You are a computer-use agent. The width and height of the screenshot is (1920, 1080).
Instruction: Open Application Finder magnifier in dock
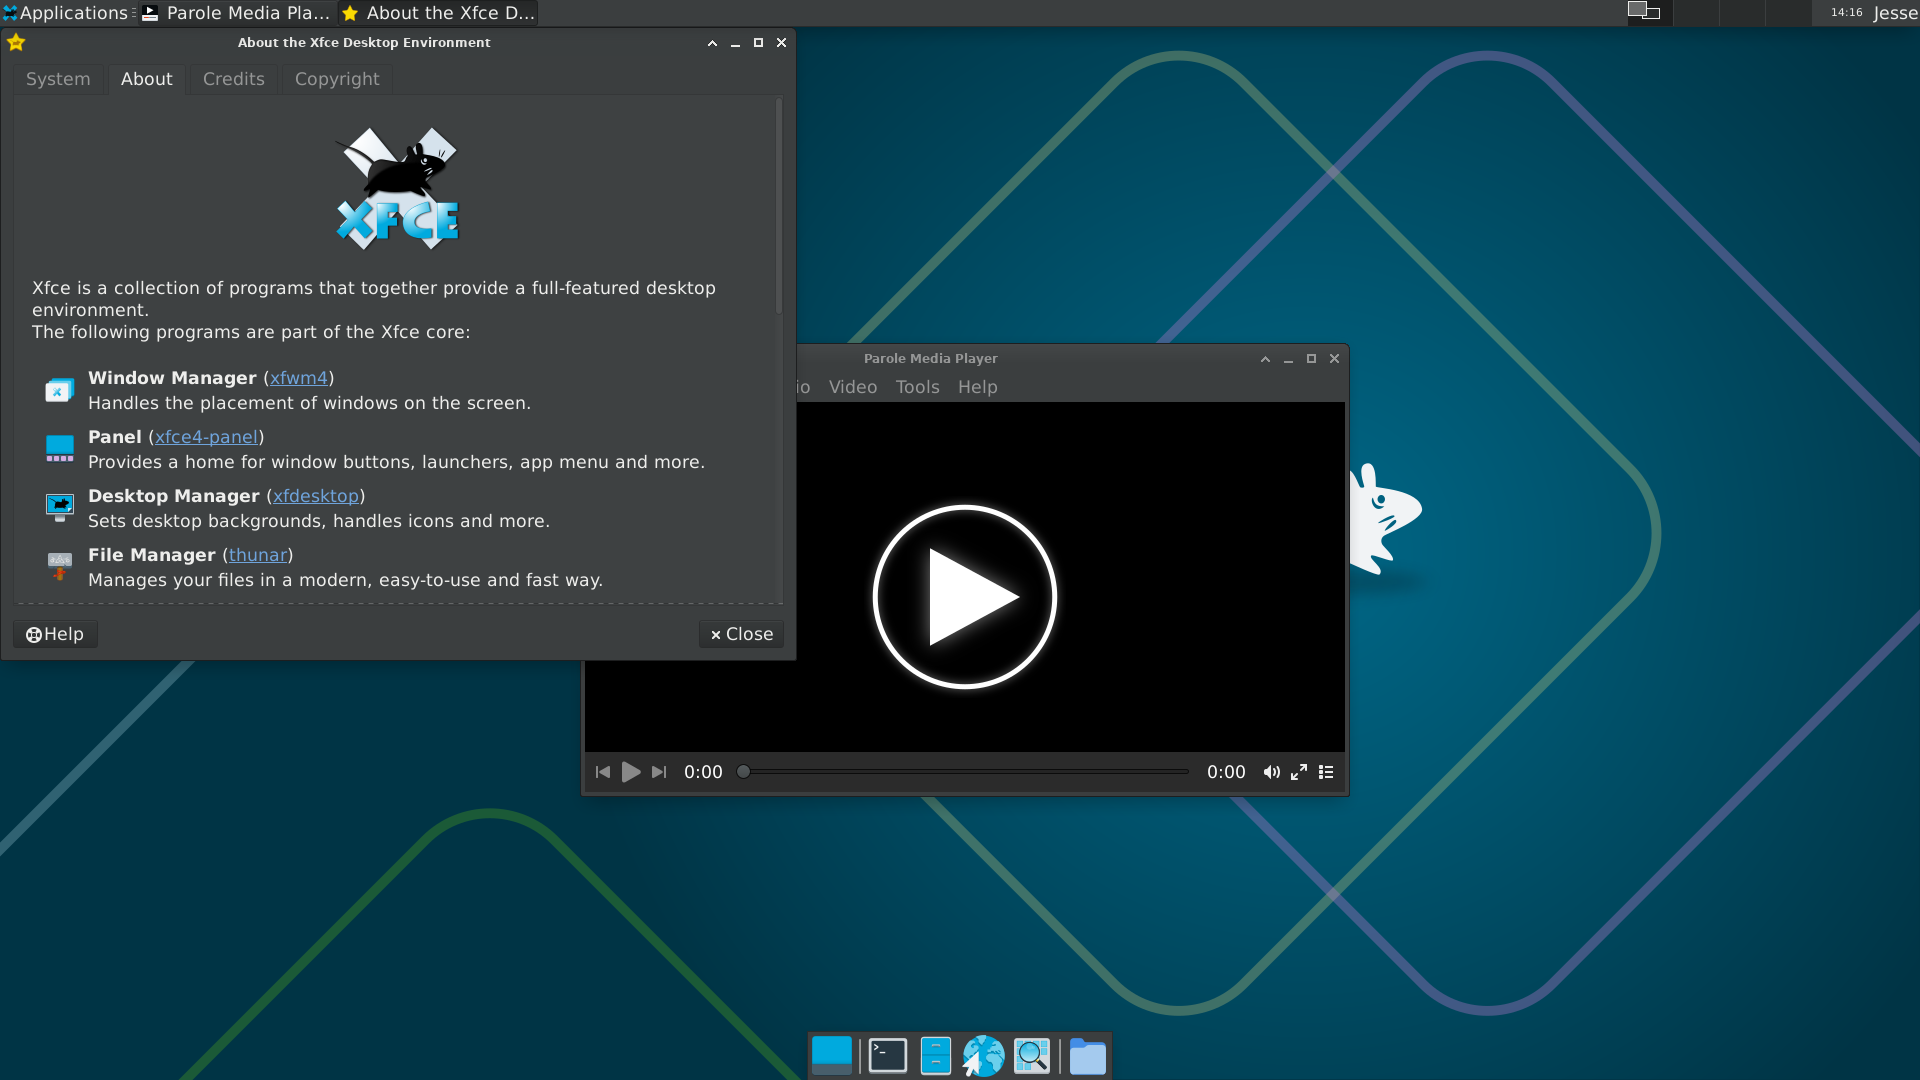click(1032, 1056)
